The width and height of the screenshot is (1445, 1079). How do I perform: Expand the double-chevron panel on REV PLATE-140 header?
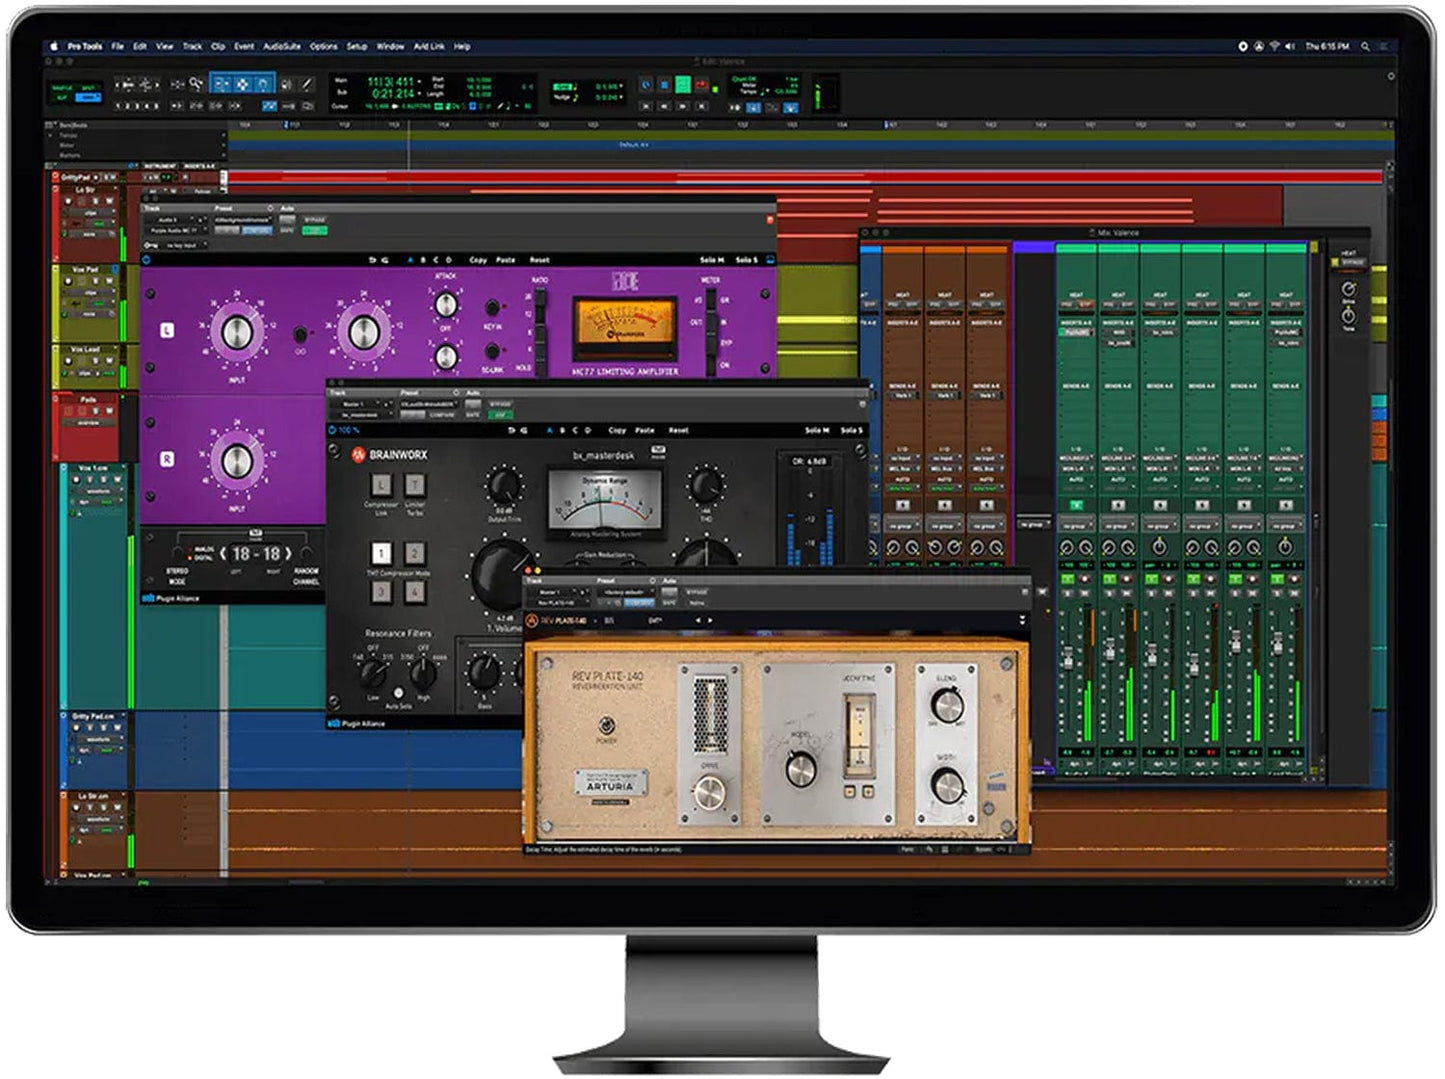tap(1022, 619)
